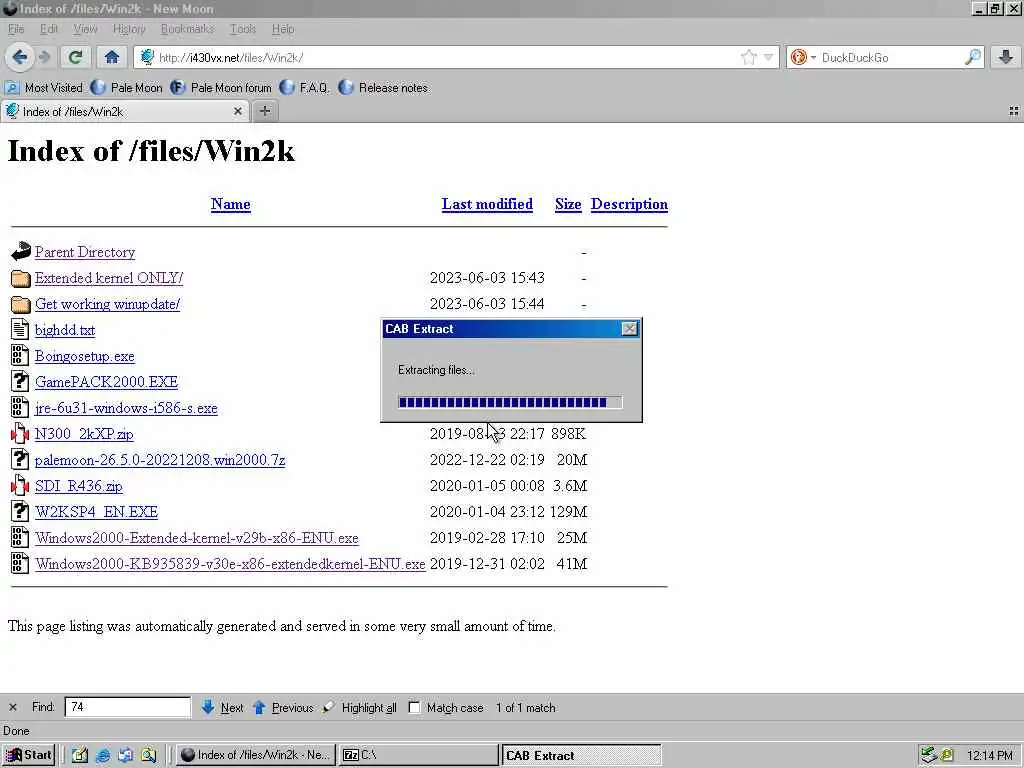Screen dimensions: 1024x768
Task: Select the Index of /files/Win2k tab
Action: (124, 112)
